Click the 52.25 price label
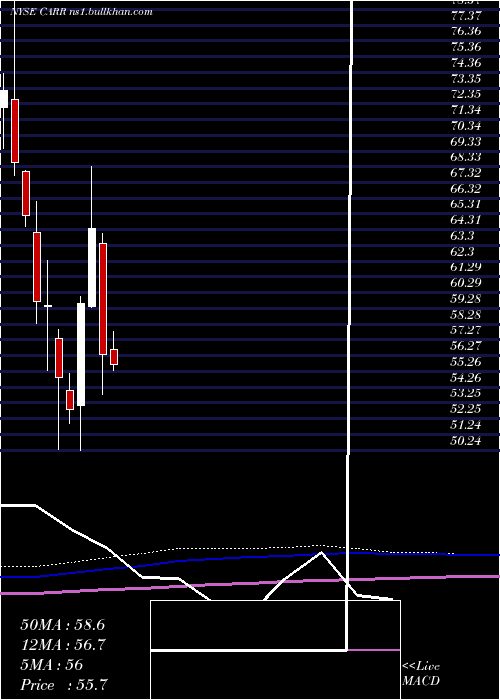The height and width of the screenshot is (700, 500). point(465,408)
